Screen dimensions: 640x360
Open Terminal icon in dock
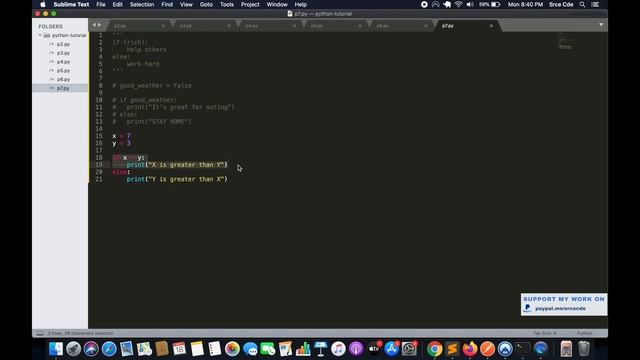(522, 349)
